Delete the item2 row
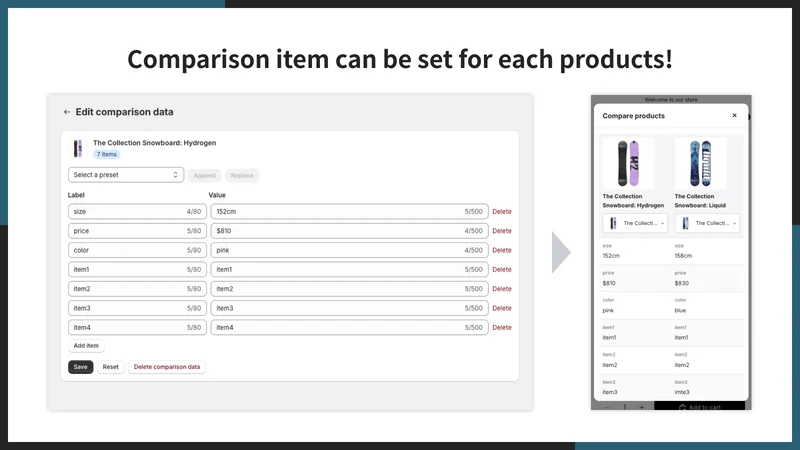Viewport: 800px width, 450px height. (502, 289)
